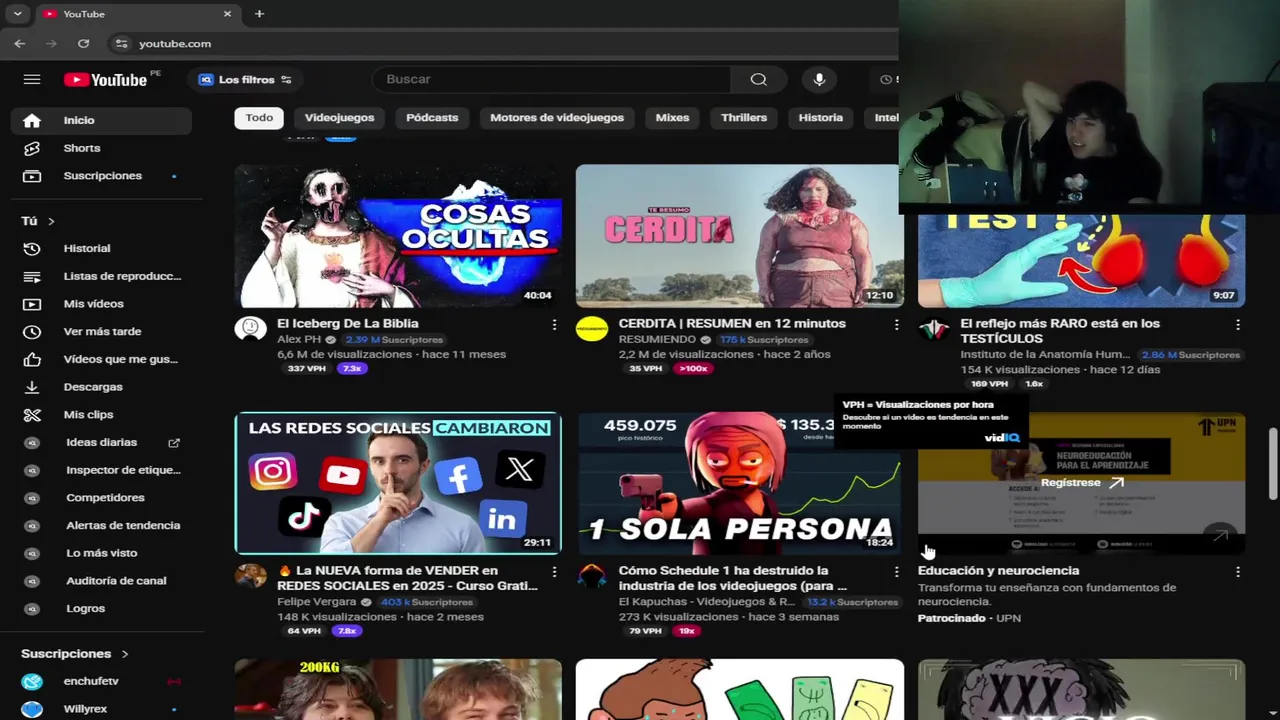Select the Historia filter chip
The image size is (1280, 720).
821,118
